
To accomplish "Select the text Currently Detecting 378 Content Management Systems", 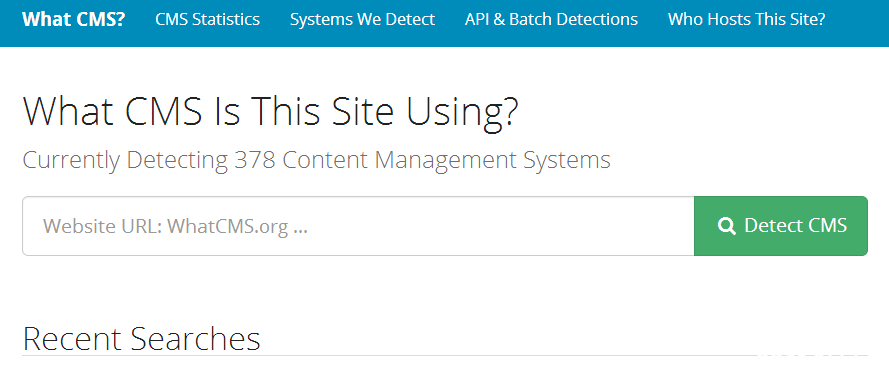I will point(316,161).
